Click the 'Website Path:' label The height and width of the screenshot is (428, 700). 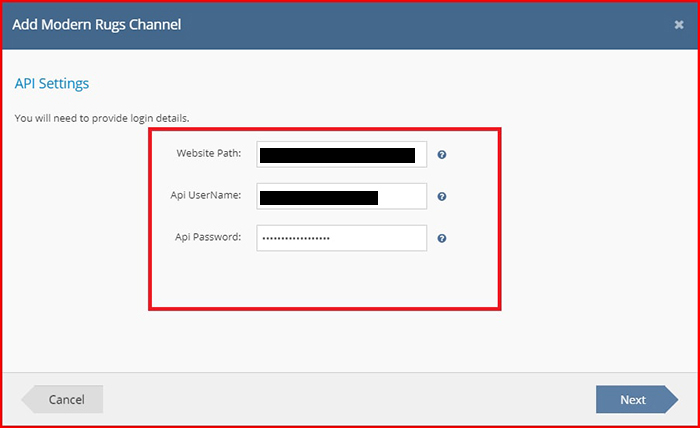(x=208, y=153)
